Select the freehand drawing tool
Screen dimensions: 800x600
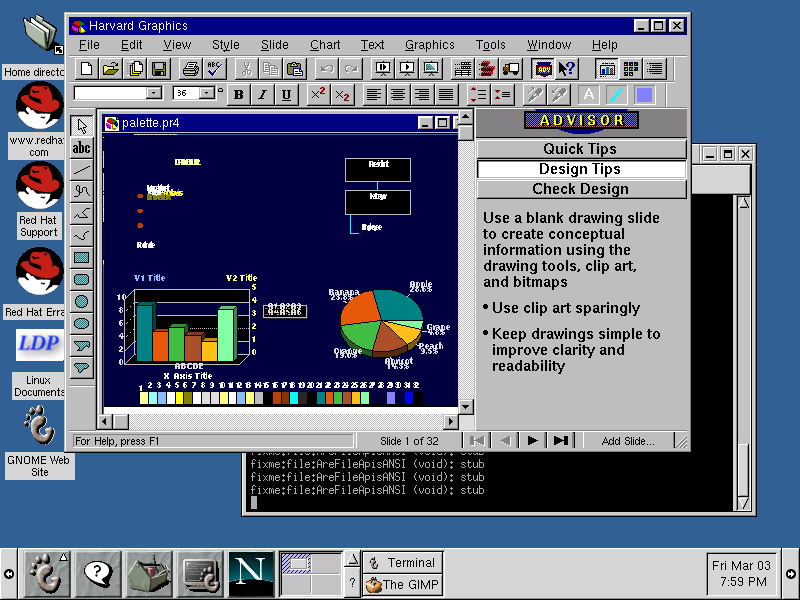coord(82,192)
